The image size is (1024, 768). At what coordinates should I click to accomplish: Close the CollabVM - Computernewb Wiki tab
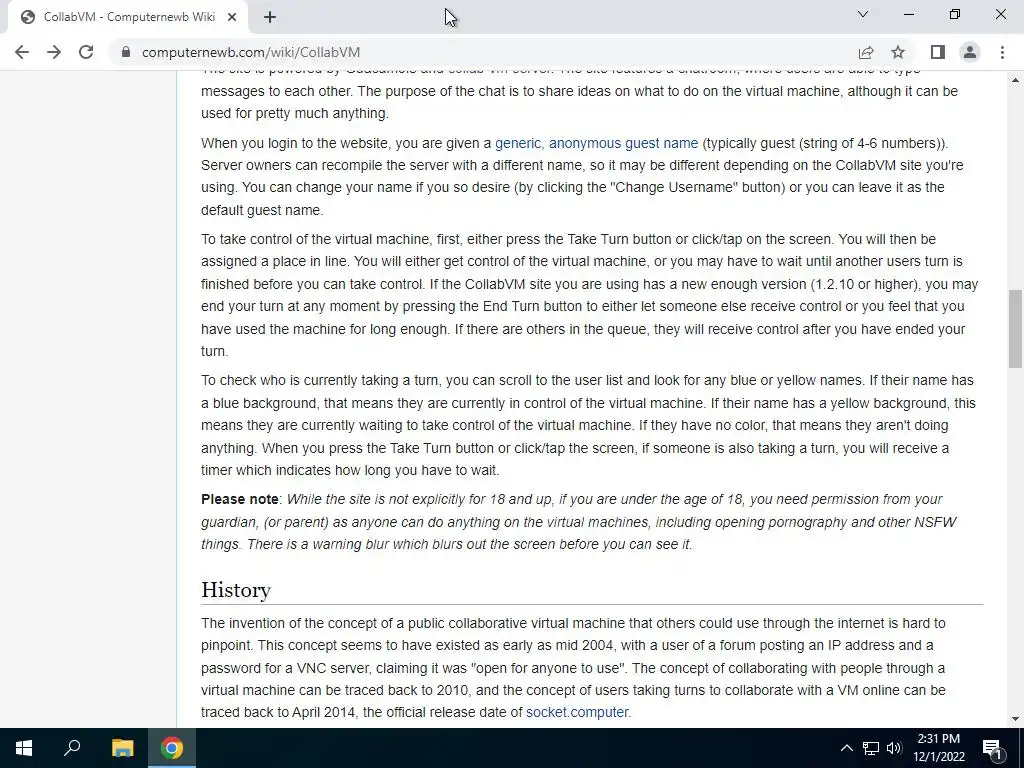coord(232,17)
